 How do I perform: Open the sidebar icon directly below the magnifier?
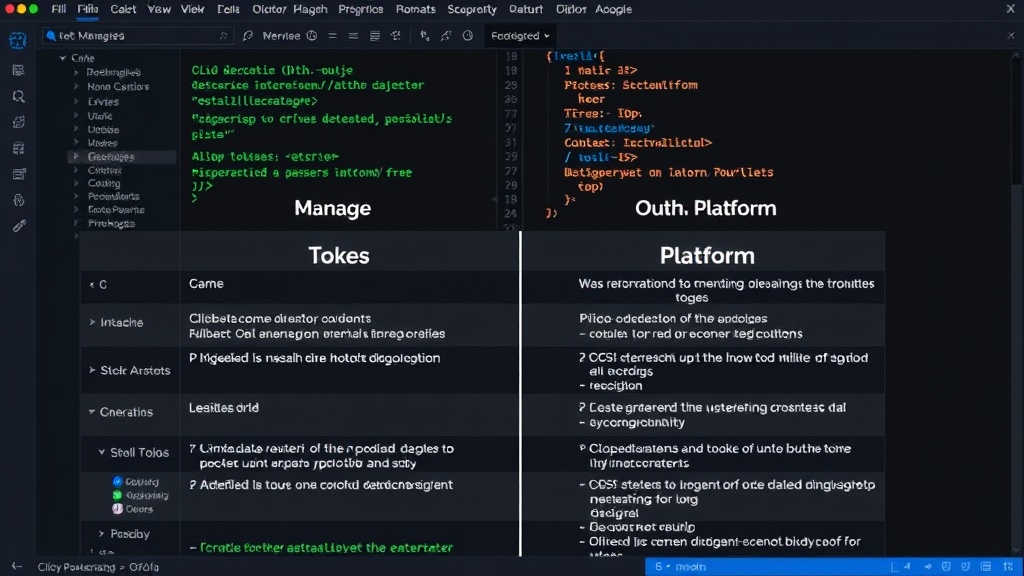(18, 122)
